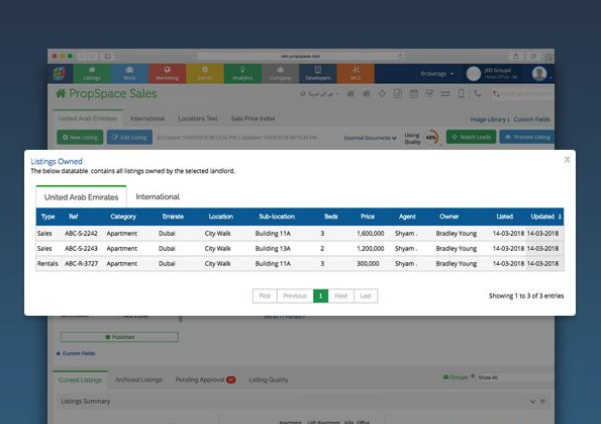Open the Arabic language dropdown
This screenshot has height=424, width=601.
320,94
